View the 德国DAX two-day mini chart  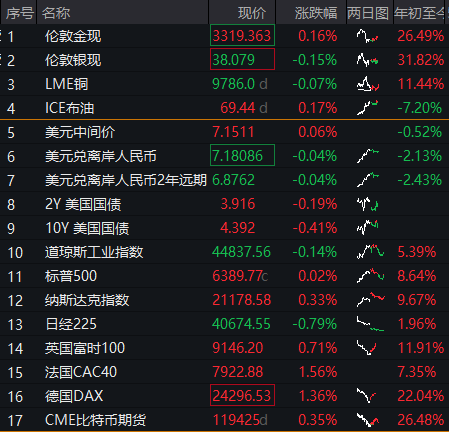(x=366, y=396)
